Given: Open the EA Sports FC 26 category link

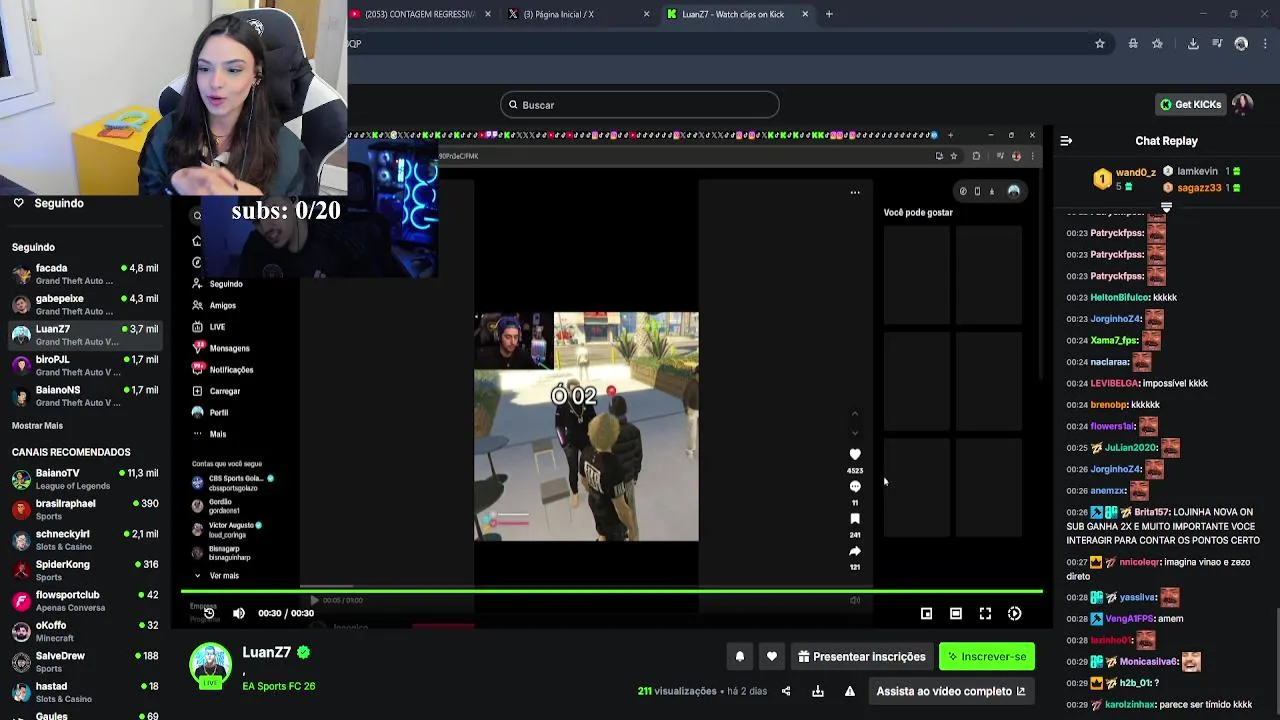Looking at the screenshot, I should 278,686.
